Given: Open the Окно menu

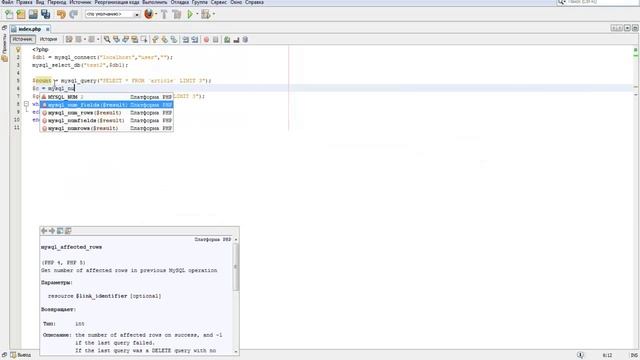Looking at the screenshot, I should coord(236,2).
